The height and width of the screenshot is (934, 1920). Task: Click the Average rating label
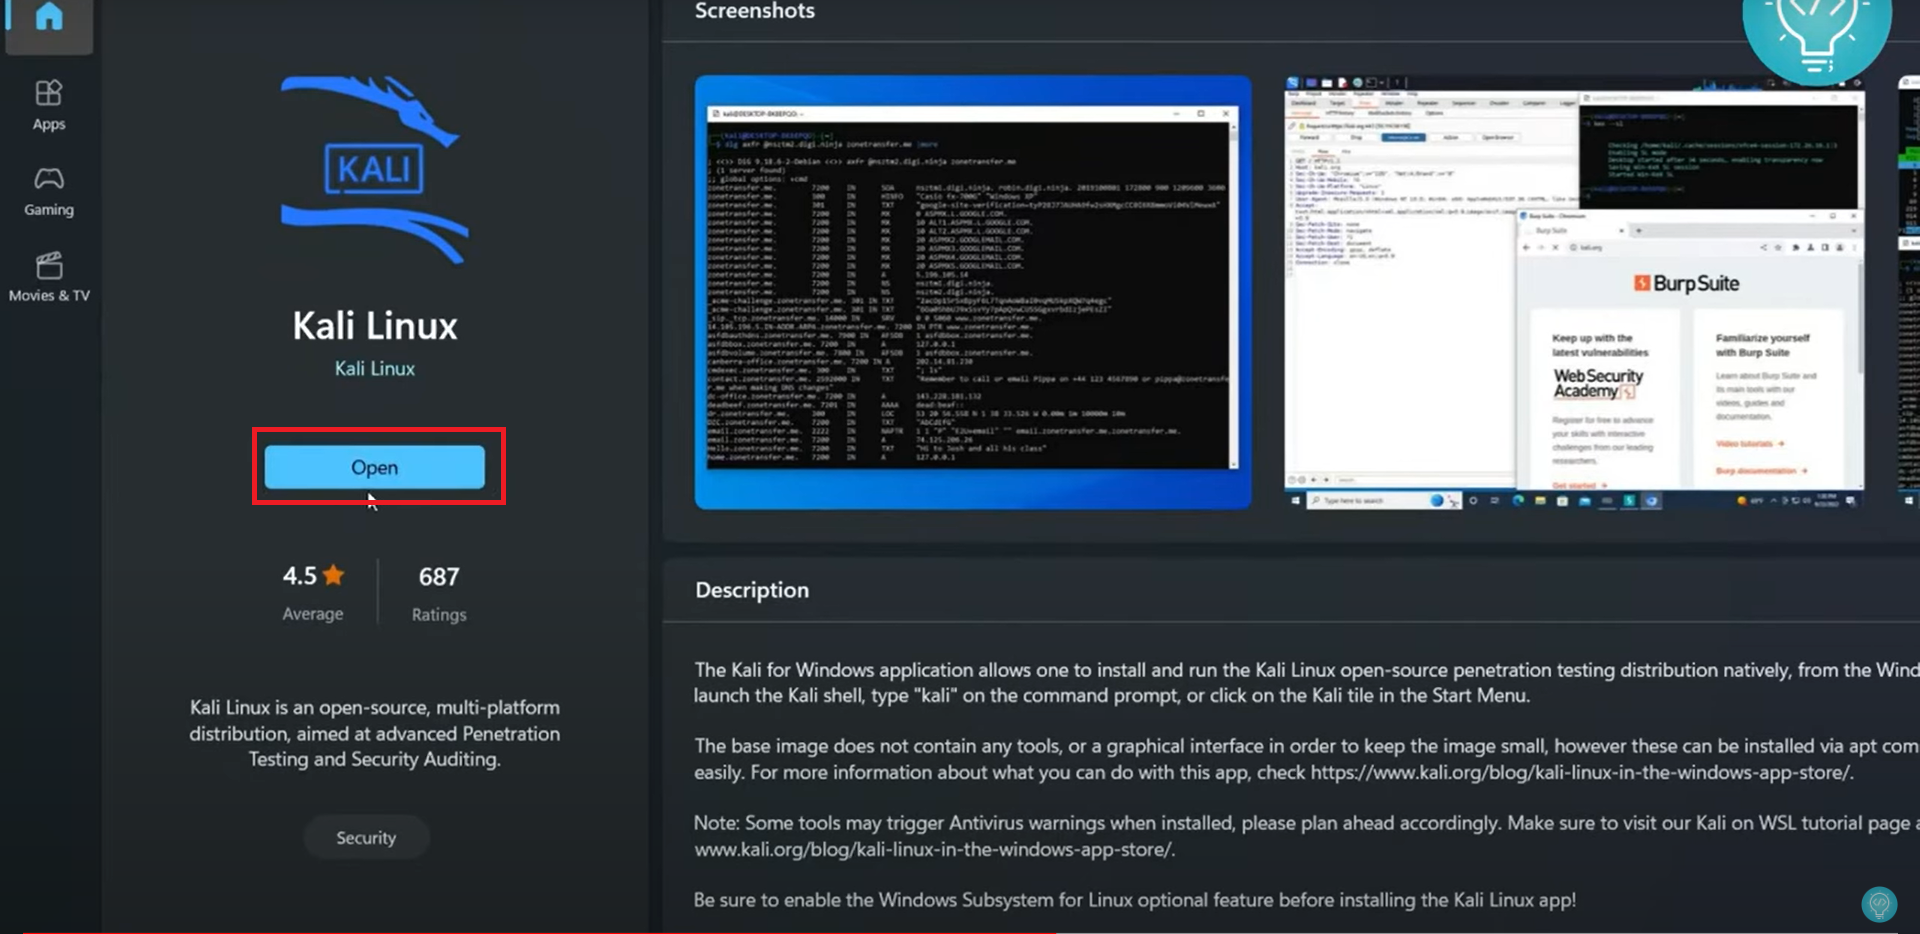312,613
